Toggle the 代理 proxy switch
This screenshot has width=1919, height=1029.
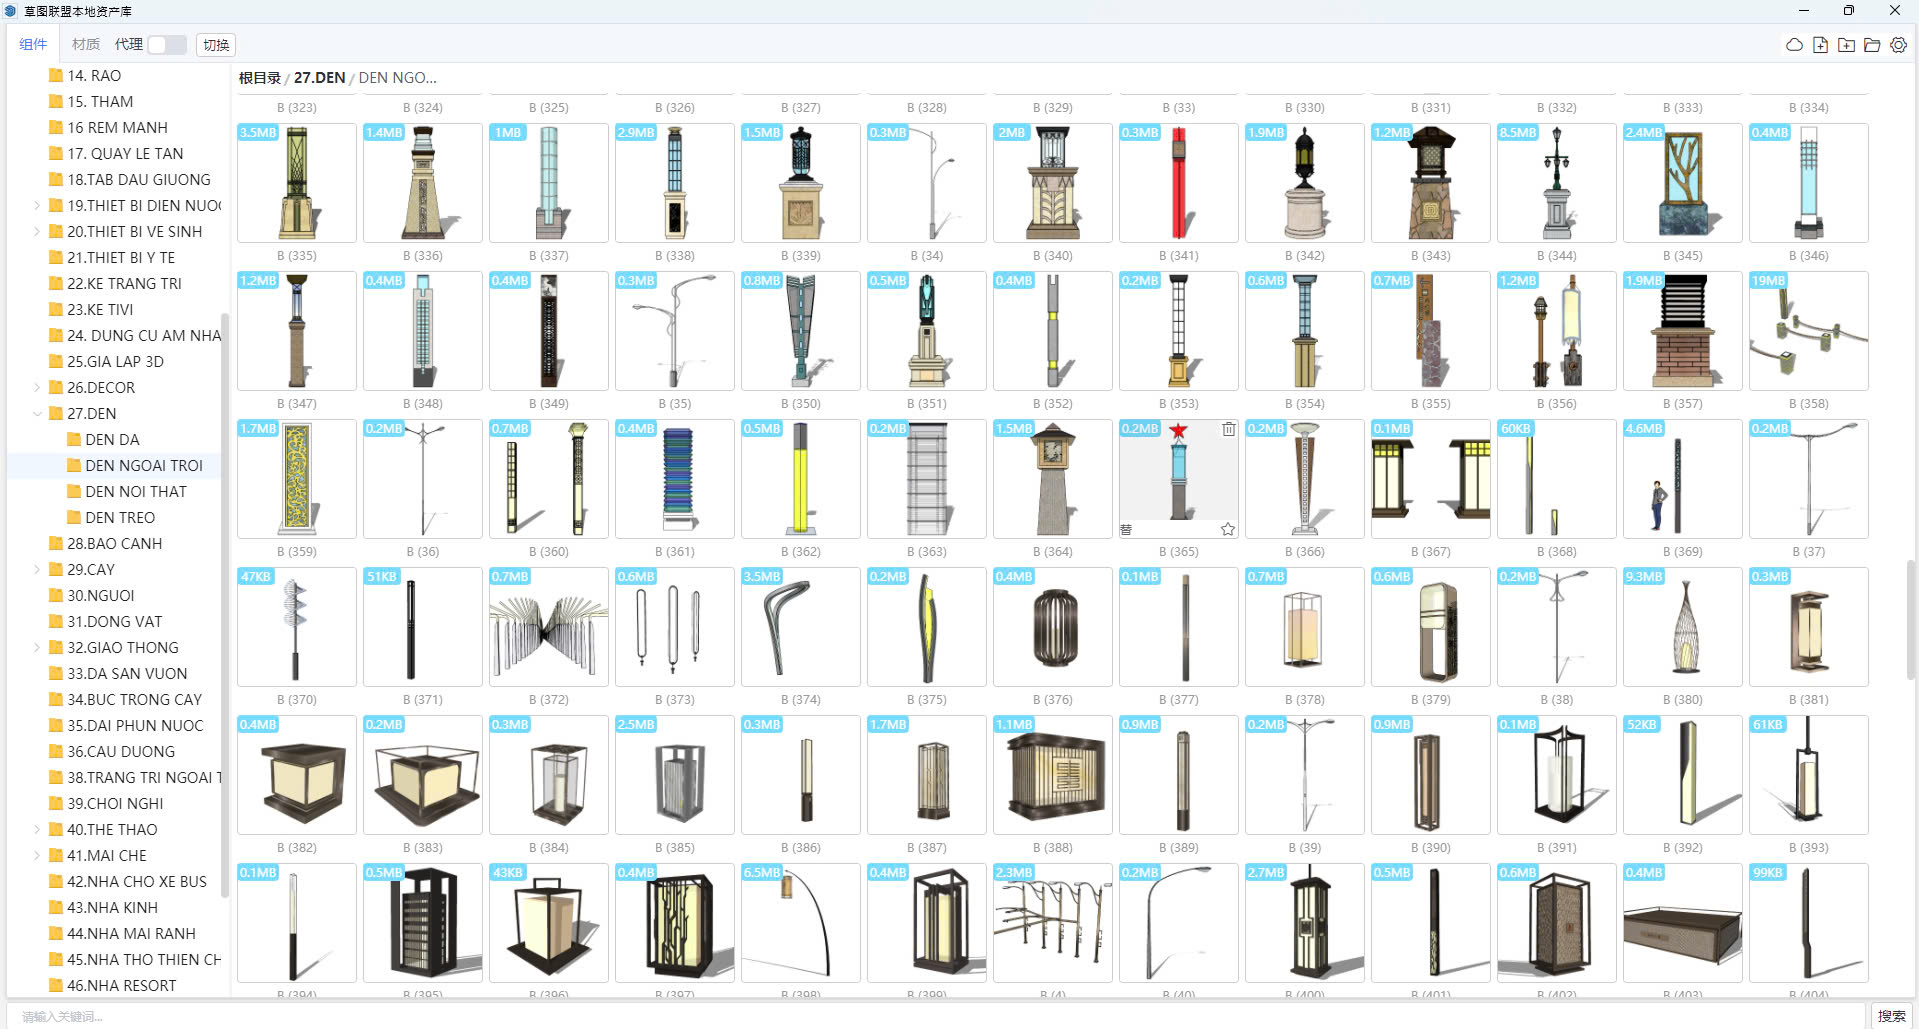pos(166,45)
